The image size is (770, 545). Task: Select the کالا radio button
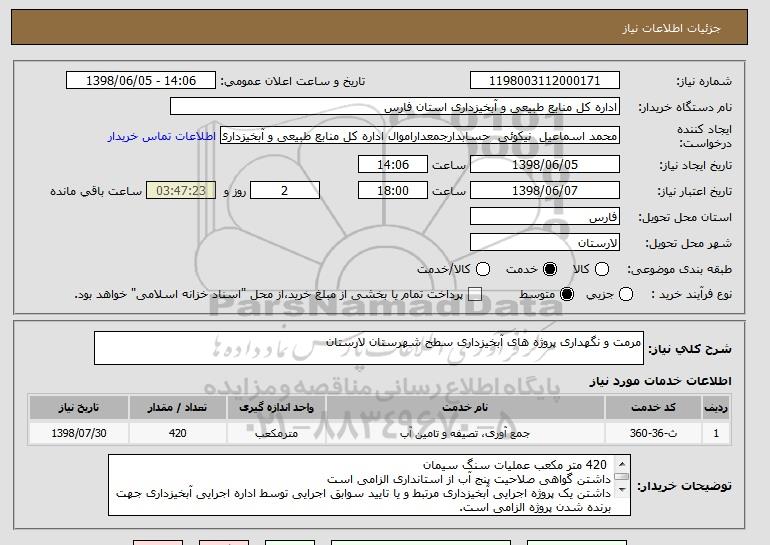point(602,269)
